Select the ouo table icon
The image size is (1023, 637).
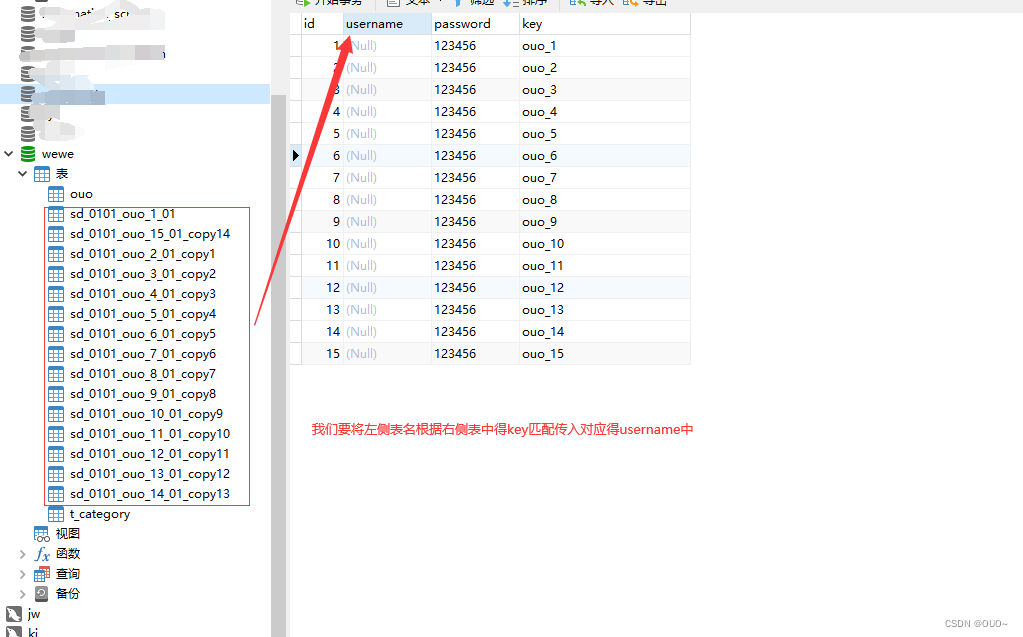pos(56,194)
